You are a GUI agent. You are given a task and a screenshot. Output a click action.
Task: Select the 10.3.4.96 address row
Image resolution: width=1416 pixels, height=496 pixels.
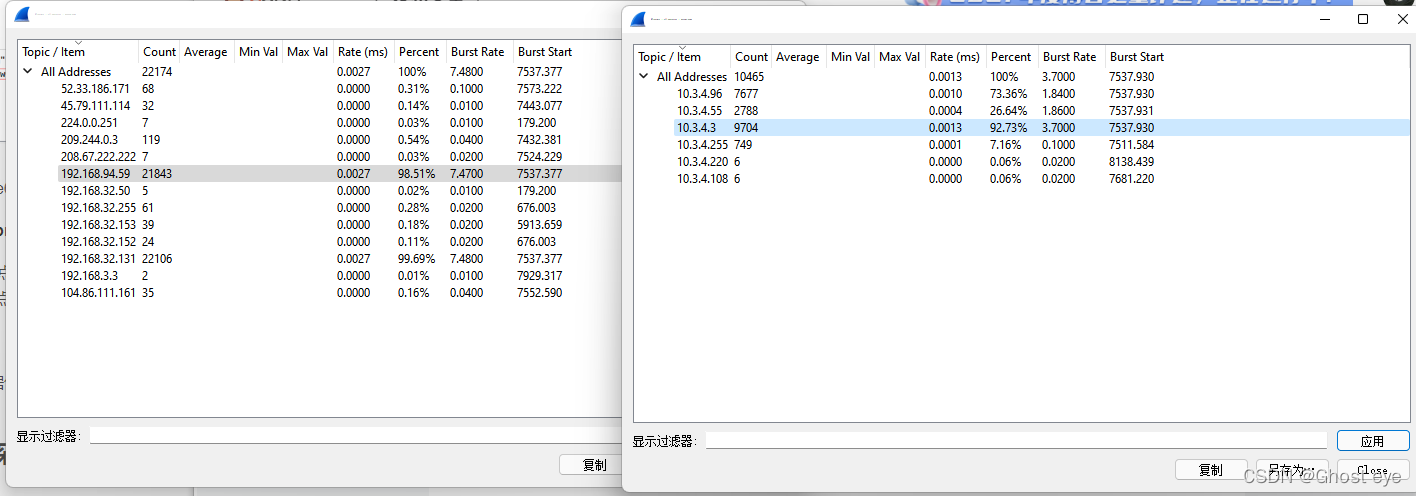698,94
